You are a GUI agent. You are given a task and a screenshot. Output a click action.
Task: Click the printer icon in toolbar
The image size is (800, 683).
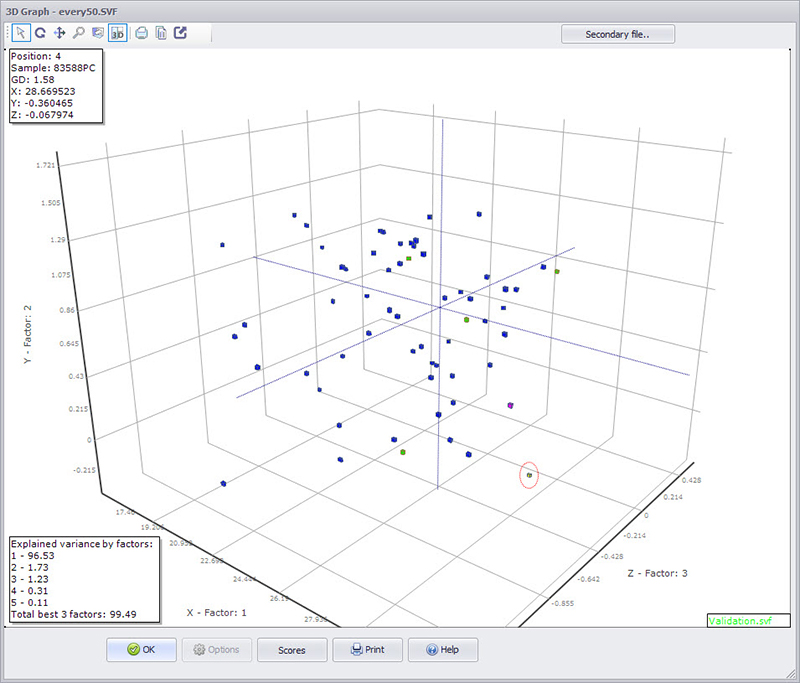pos(142,33)
